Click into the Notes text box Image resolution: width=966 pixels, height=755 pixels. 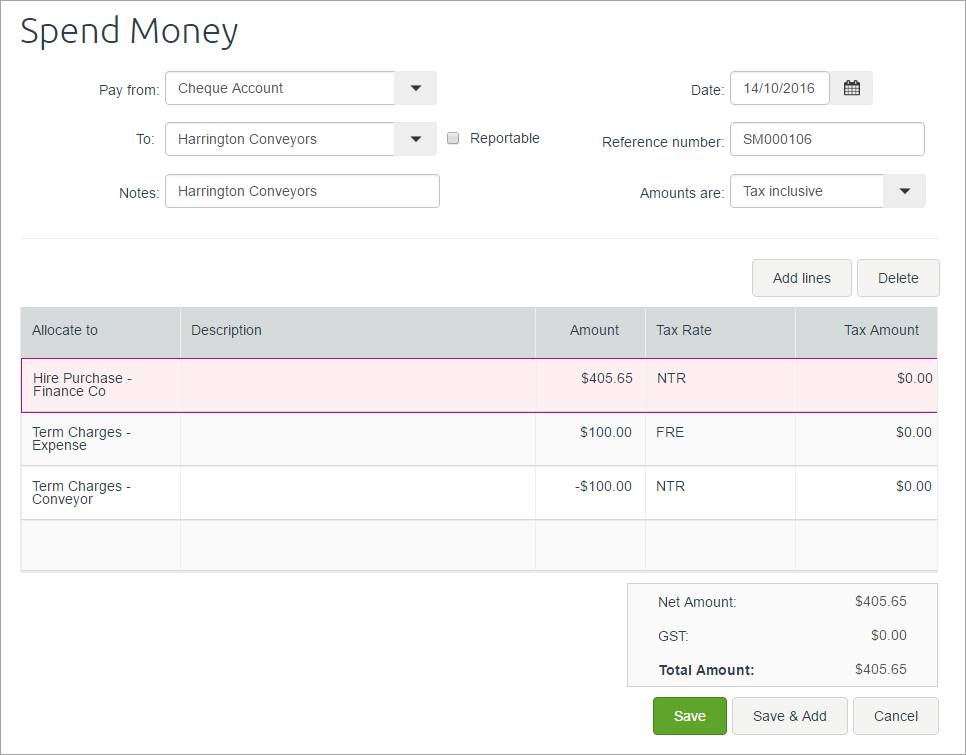(302, 191)
